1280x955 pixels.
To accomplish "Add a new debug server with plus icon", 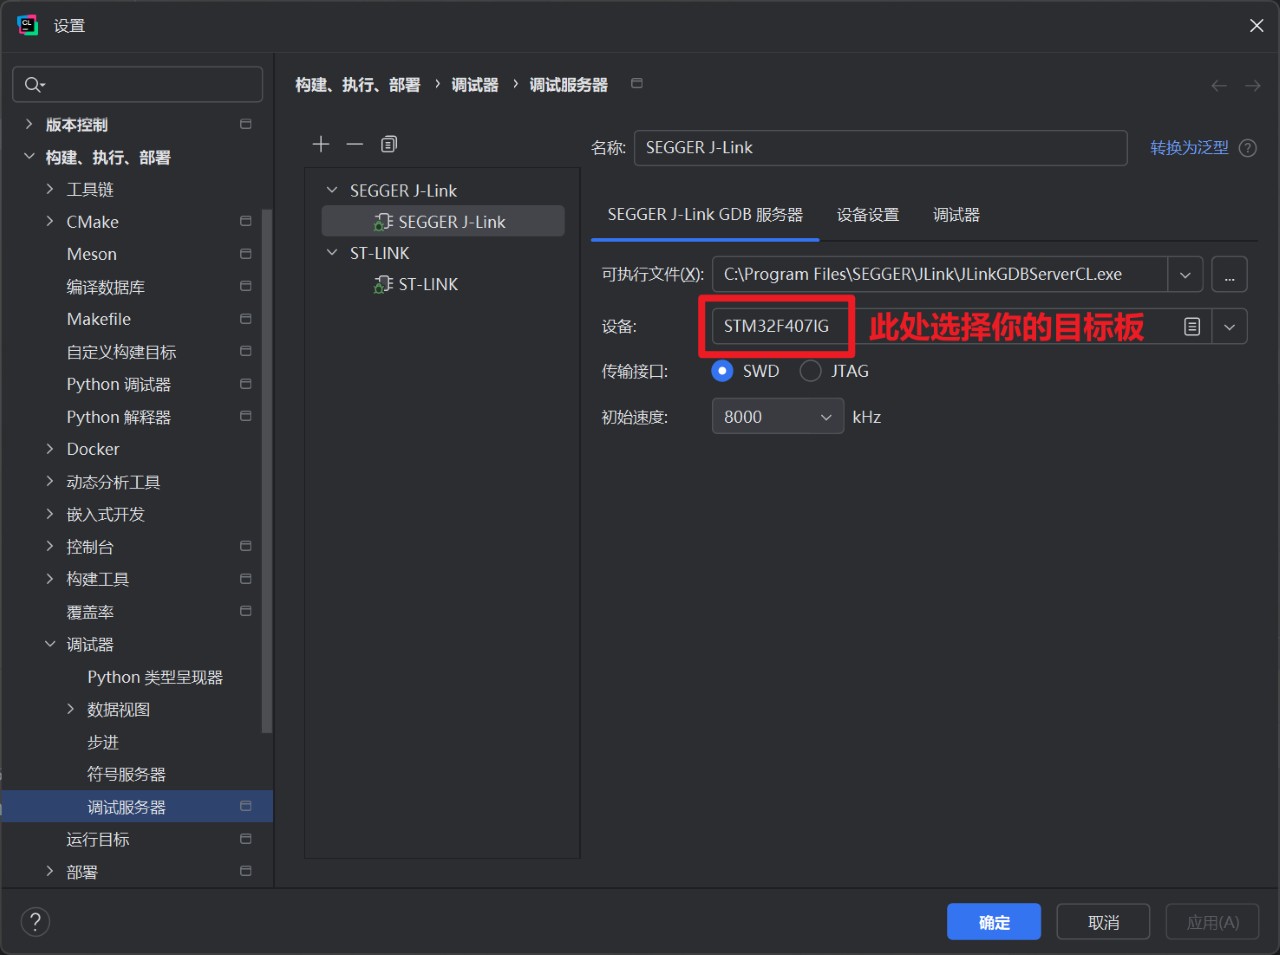I will [321, 144].
